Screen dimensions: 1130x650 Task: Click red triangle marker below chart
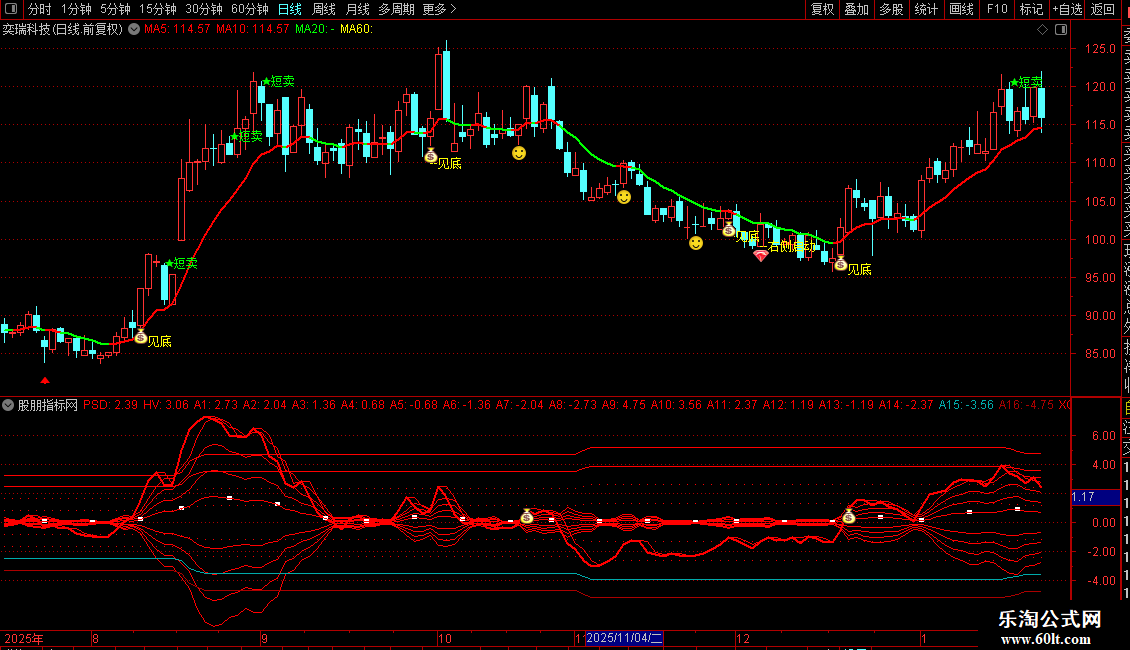[45, 380]
